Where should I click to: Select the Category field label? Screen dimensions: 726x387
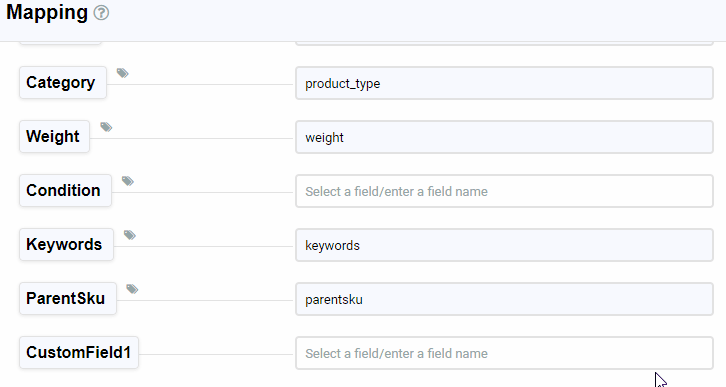(x=63, y=83)
